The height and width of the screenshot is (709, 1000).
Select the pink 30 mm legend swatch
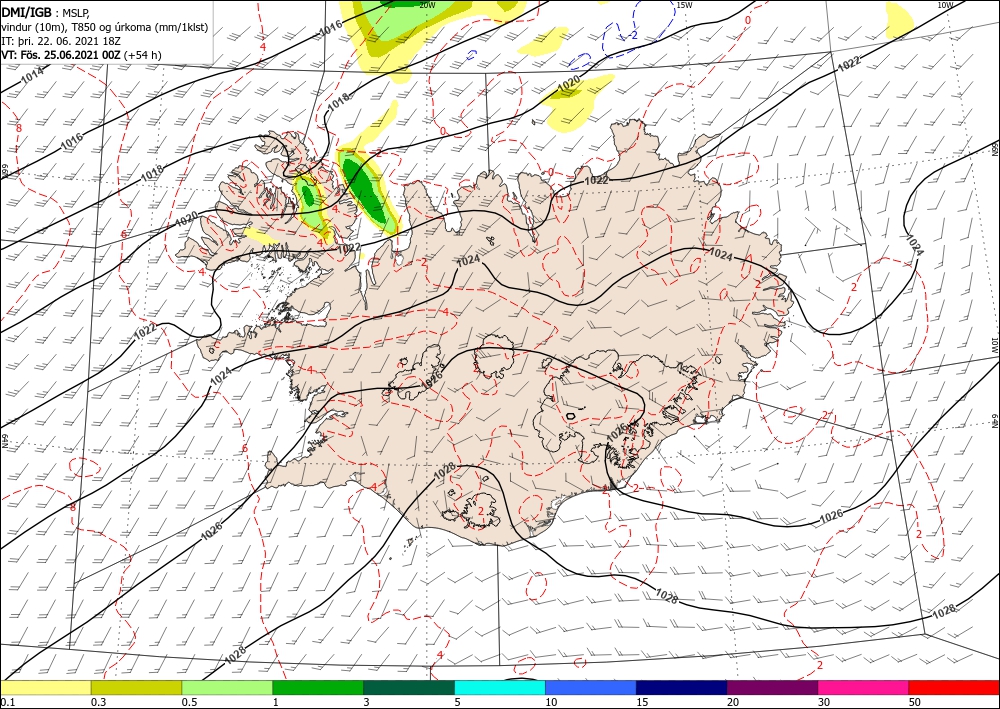coord(864,688)
